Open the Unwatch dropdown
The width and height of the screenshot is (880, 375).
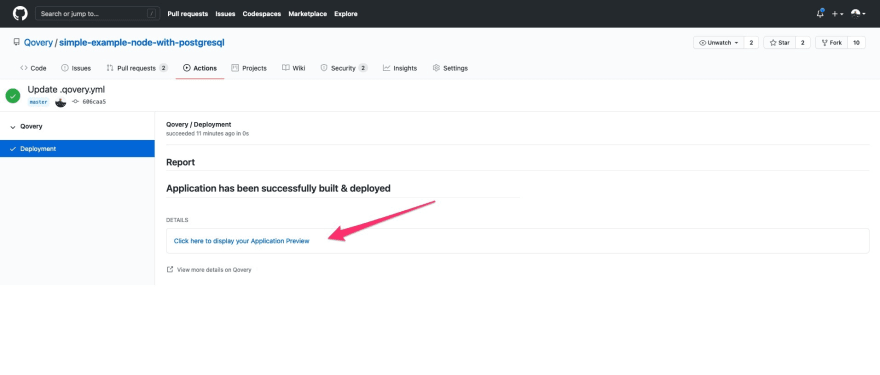pos(718,43)
